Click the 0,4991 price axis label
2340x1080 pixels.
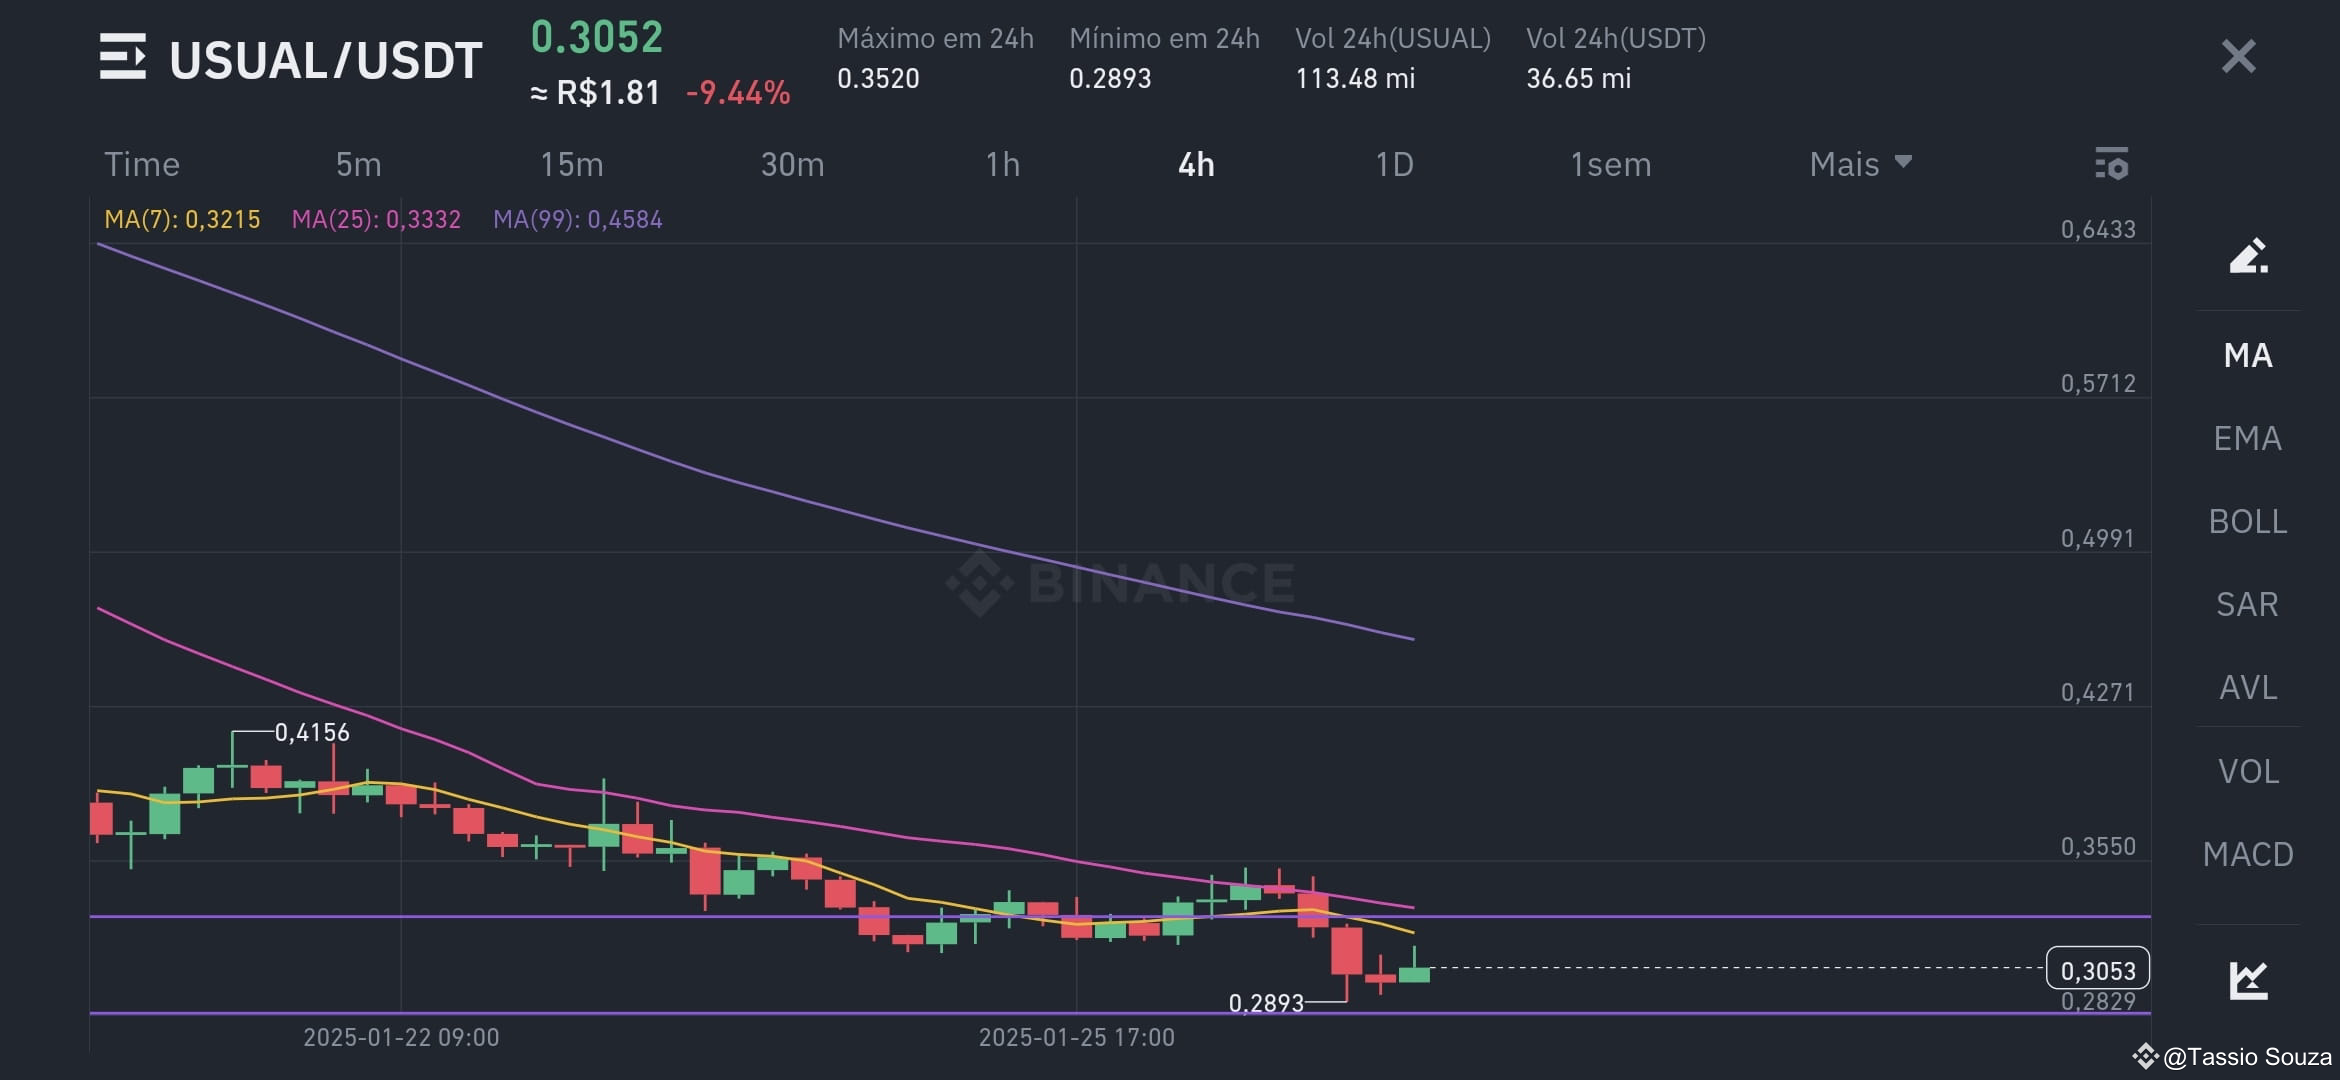(x=2098, y=538)
